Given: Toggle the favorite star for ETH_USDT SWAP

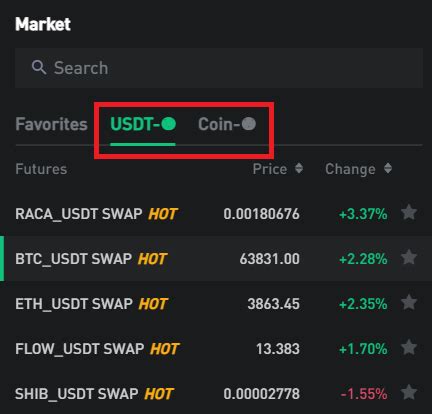Looking at the screenshot, I should (x=409, y=303).
